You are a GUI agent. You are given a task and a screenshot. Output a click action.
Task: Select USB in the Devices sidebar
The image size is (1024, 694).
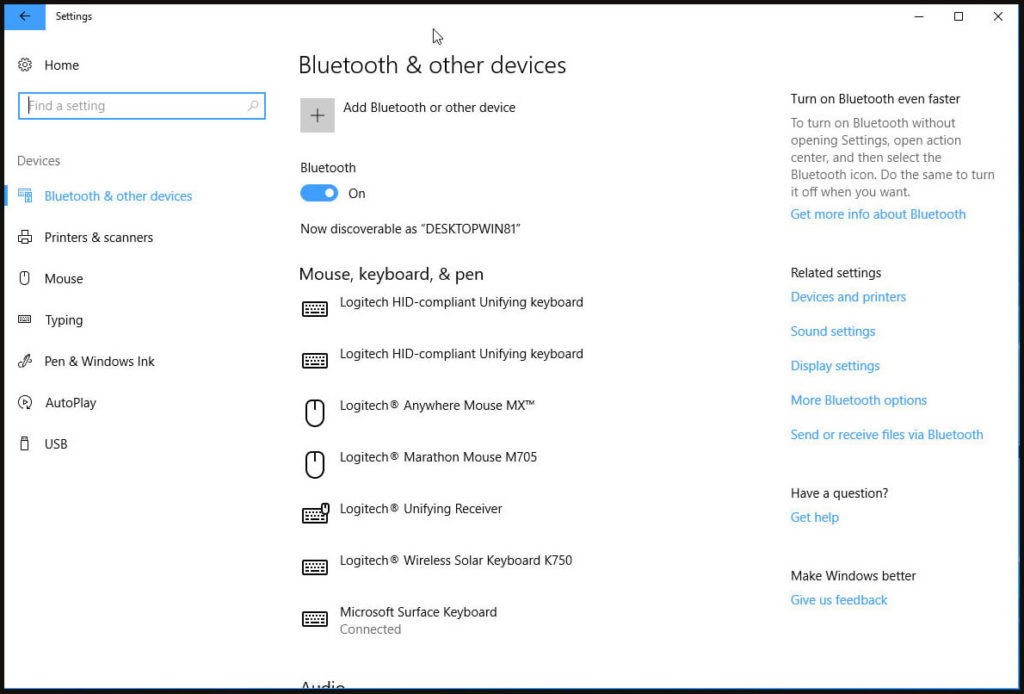pyautogui.click(x=56, y=444)
